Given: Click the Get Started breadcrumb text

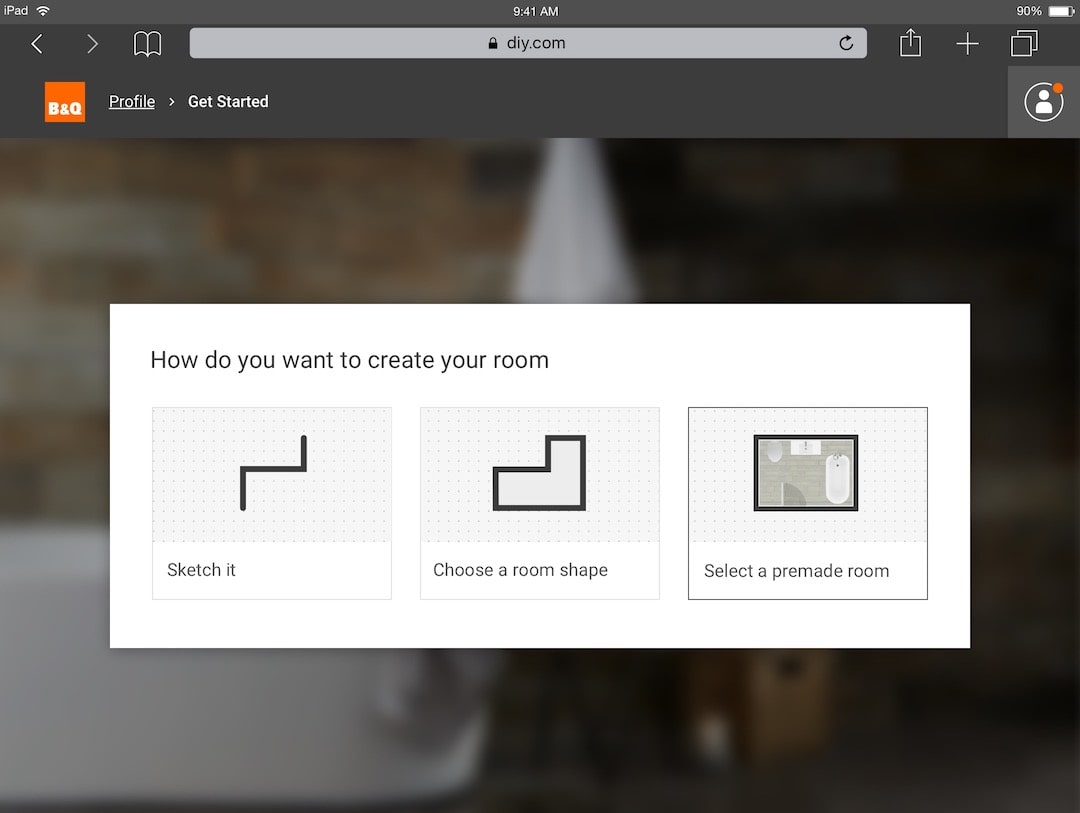Looking at the screenshot, I should point(228,101).
